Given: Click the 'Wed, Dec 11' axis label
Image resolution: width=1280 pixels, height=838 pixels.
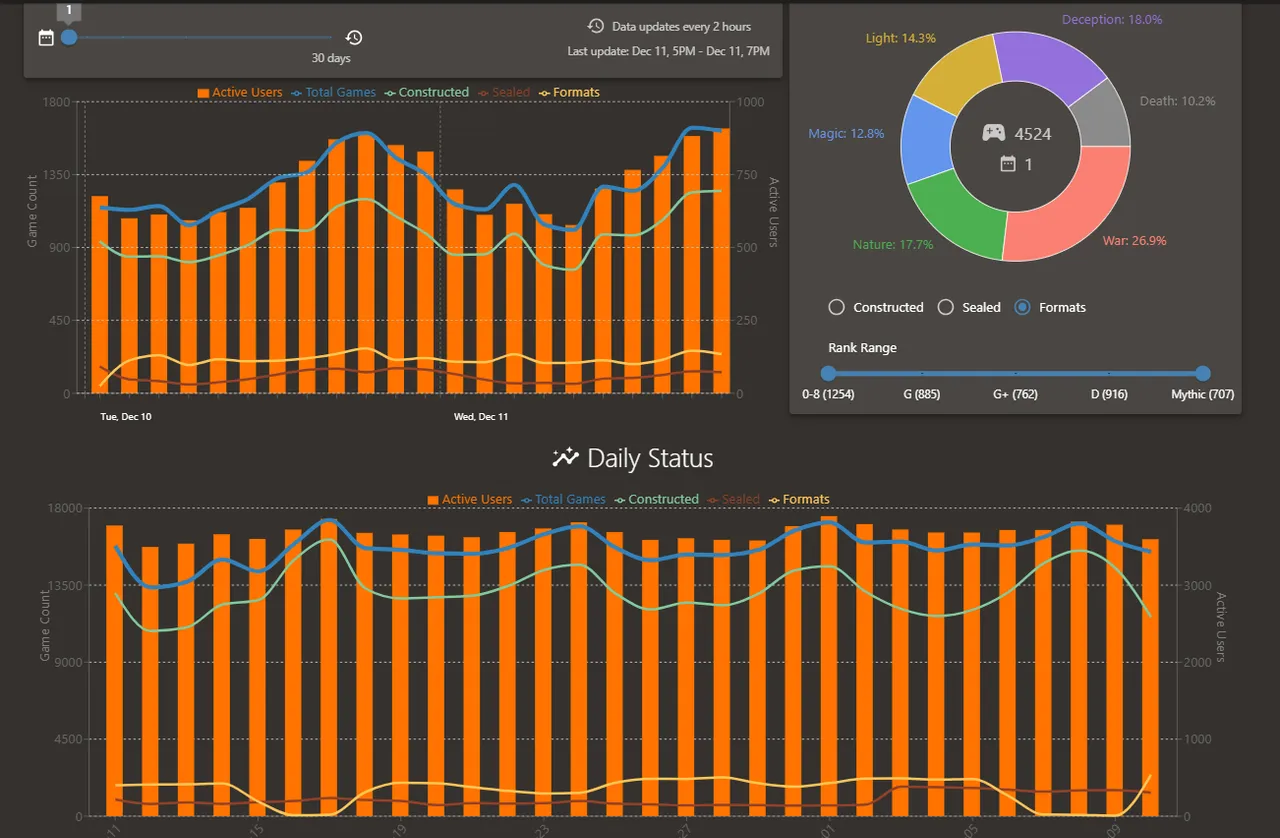Looking at the screenshot, I should (x=481, y=416).
